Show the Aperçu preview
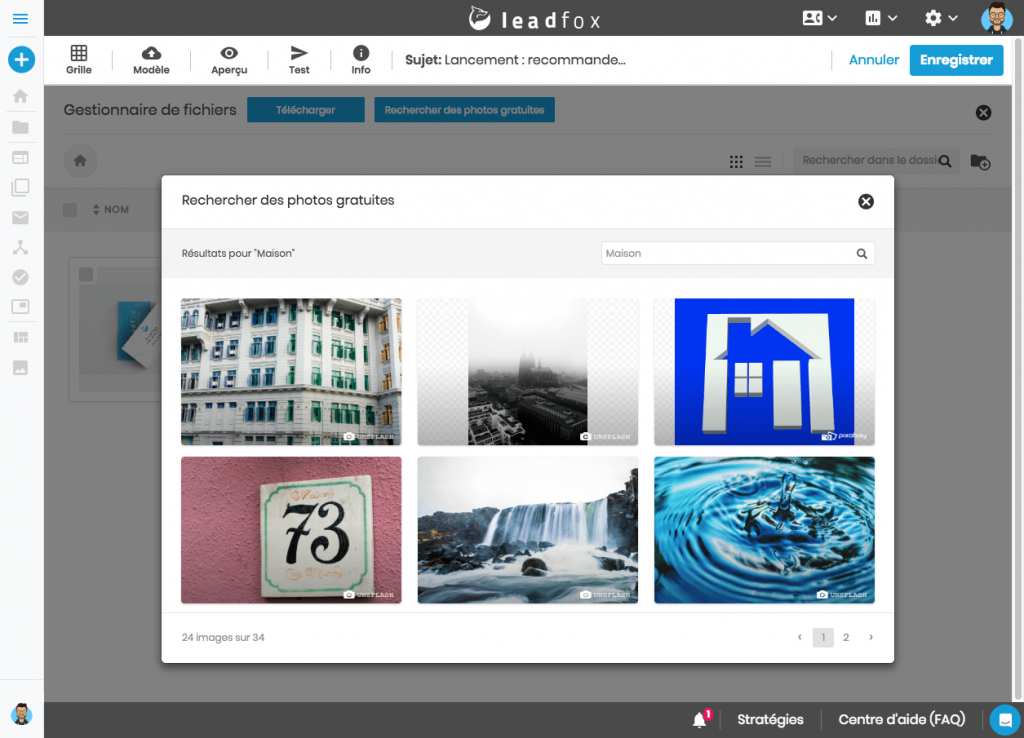Viewport: 1024px width, 738px height. point(229,59)
